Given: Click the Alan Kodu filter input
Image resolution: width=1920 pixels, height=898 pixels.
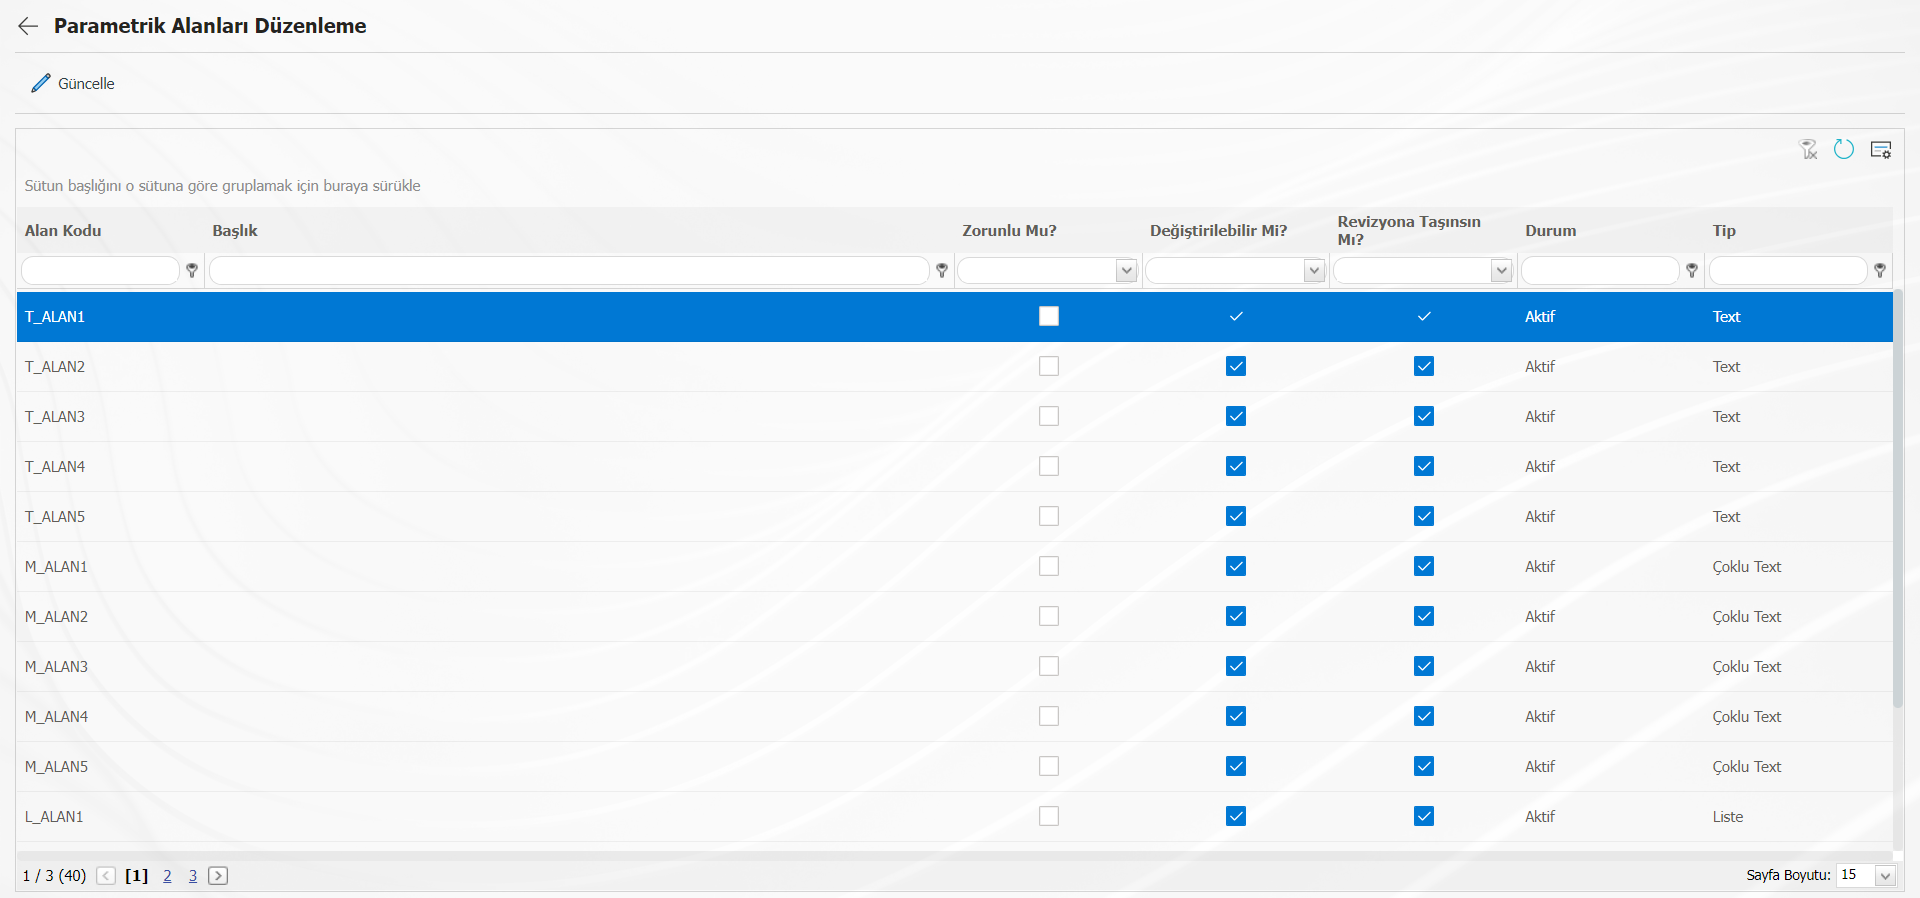Looking at the screenshot, I should pos(100,271).
